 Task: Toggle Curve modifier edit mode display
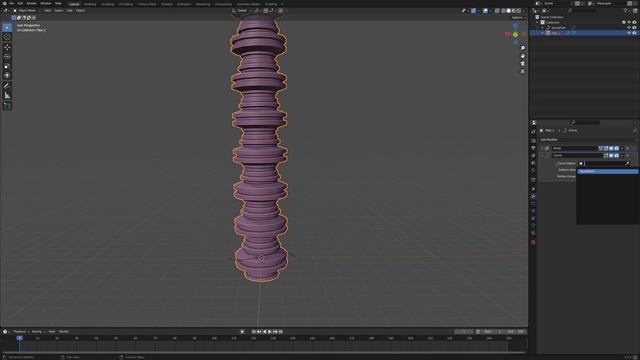pos(606,156)
